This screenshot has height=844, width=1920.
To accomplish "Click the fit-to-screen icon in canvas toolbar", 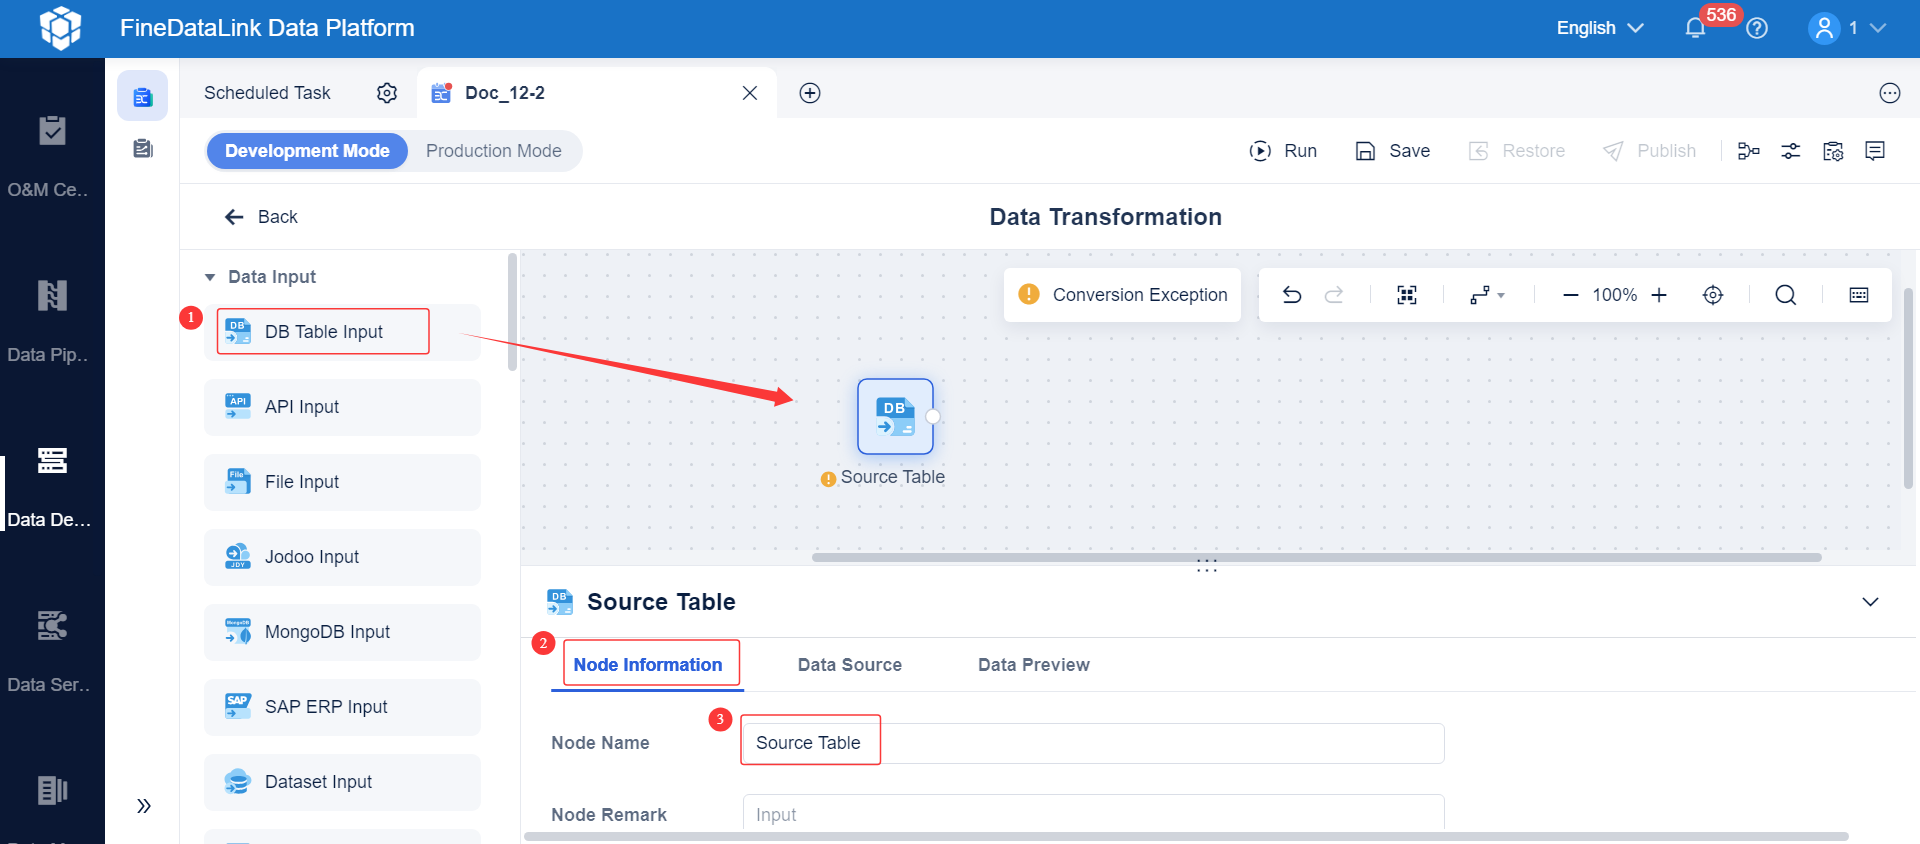I will pos(1407,295).
